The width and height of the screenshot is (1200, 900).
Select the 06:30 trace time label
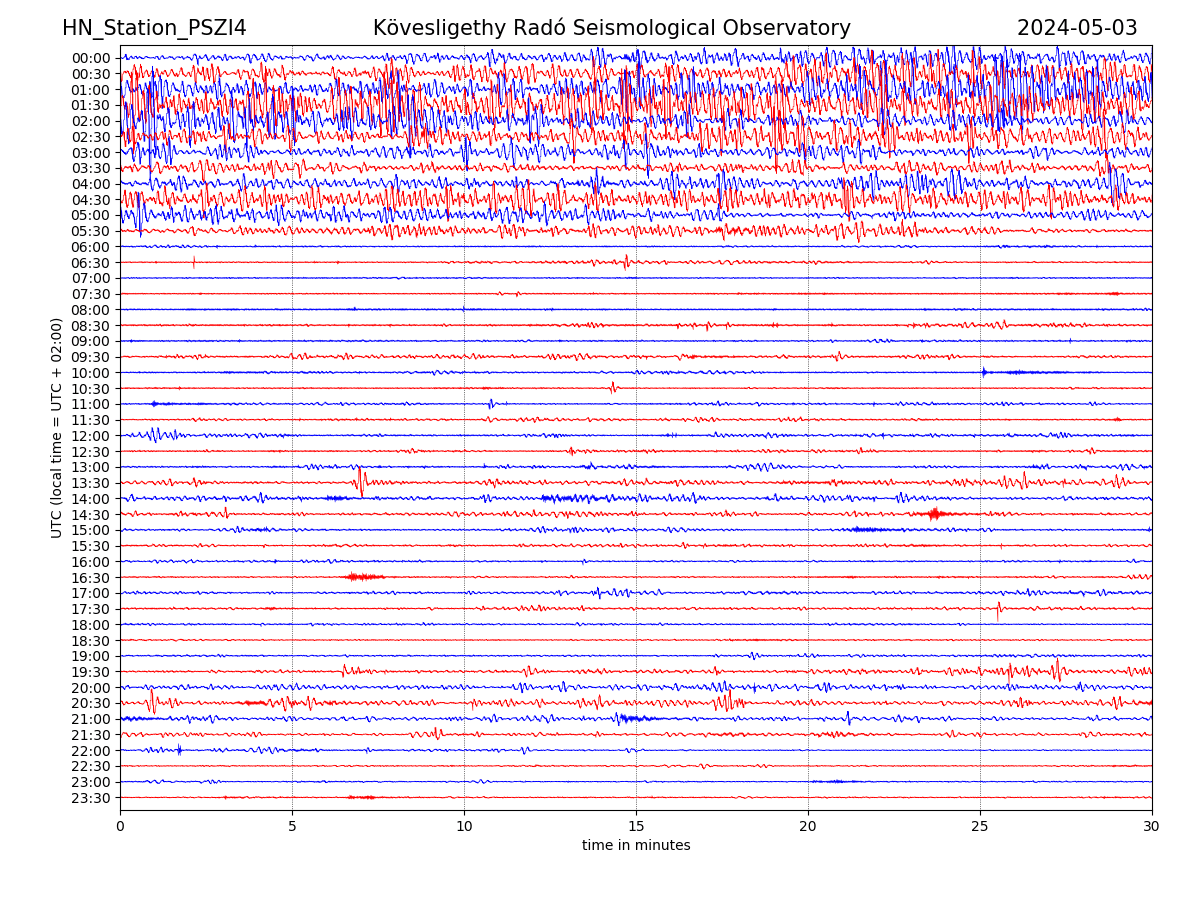tap(90, 263)
